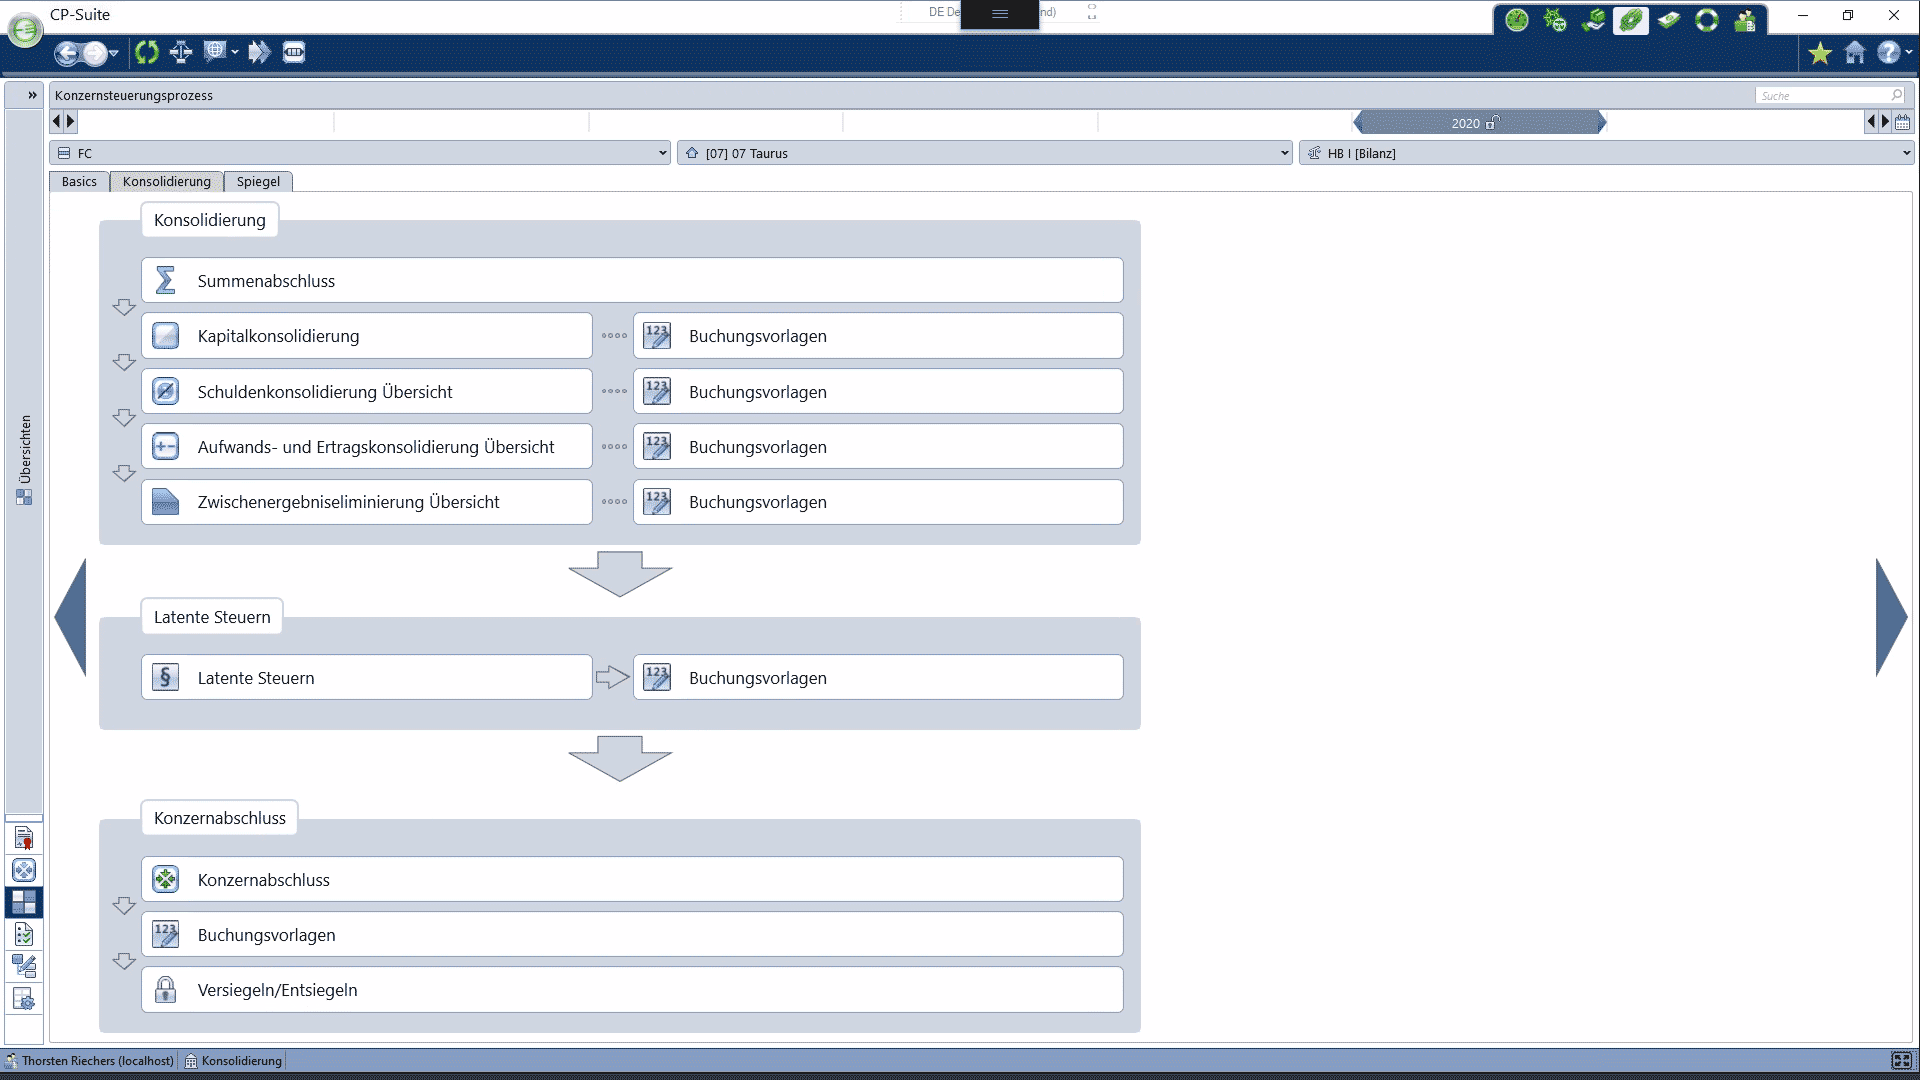The image size is (1920, 1080).
Task: Open the Latente Steuern step
Action: pyautogui.click(x=367, y=677)
